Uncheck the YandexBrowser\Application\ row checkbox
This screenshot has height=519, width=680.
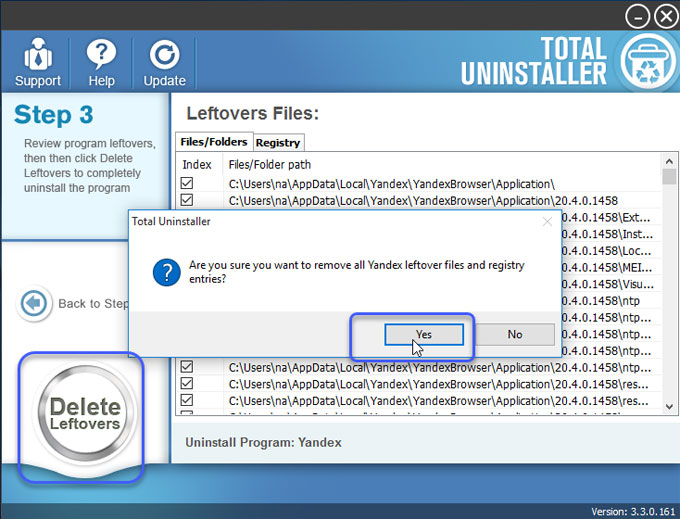click(187, 183)
